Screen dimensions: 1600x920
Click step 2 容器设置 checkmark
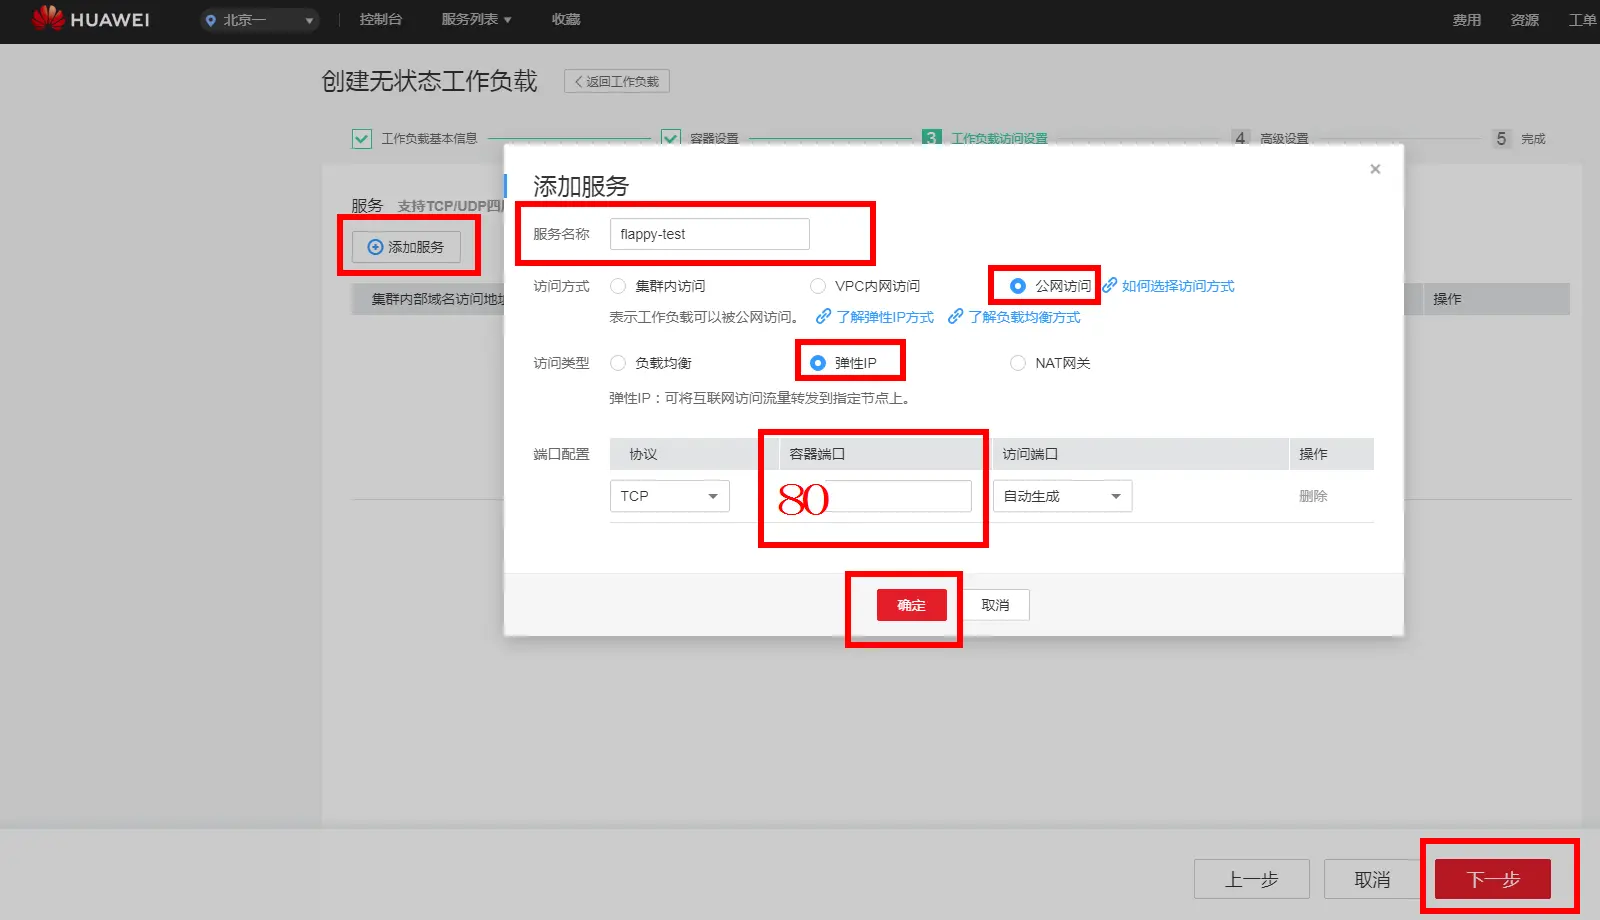(671, 138)
